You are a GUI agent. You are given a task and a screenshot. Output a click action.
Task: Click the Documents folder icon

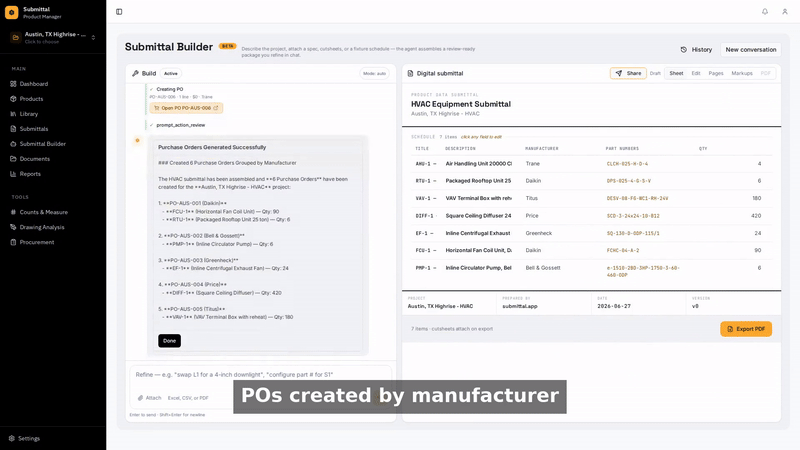[13, 159]
